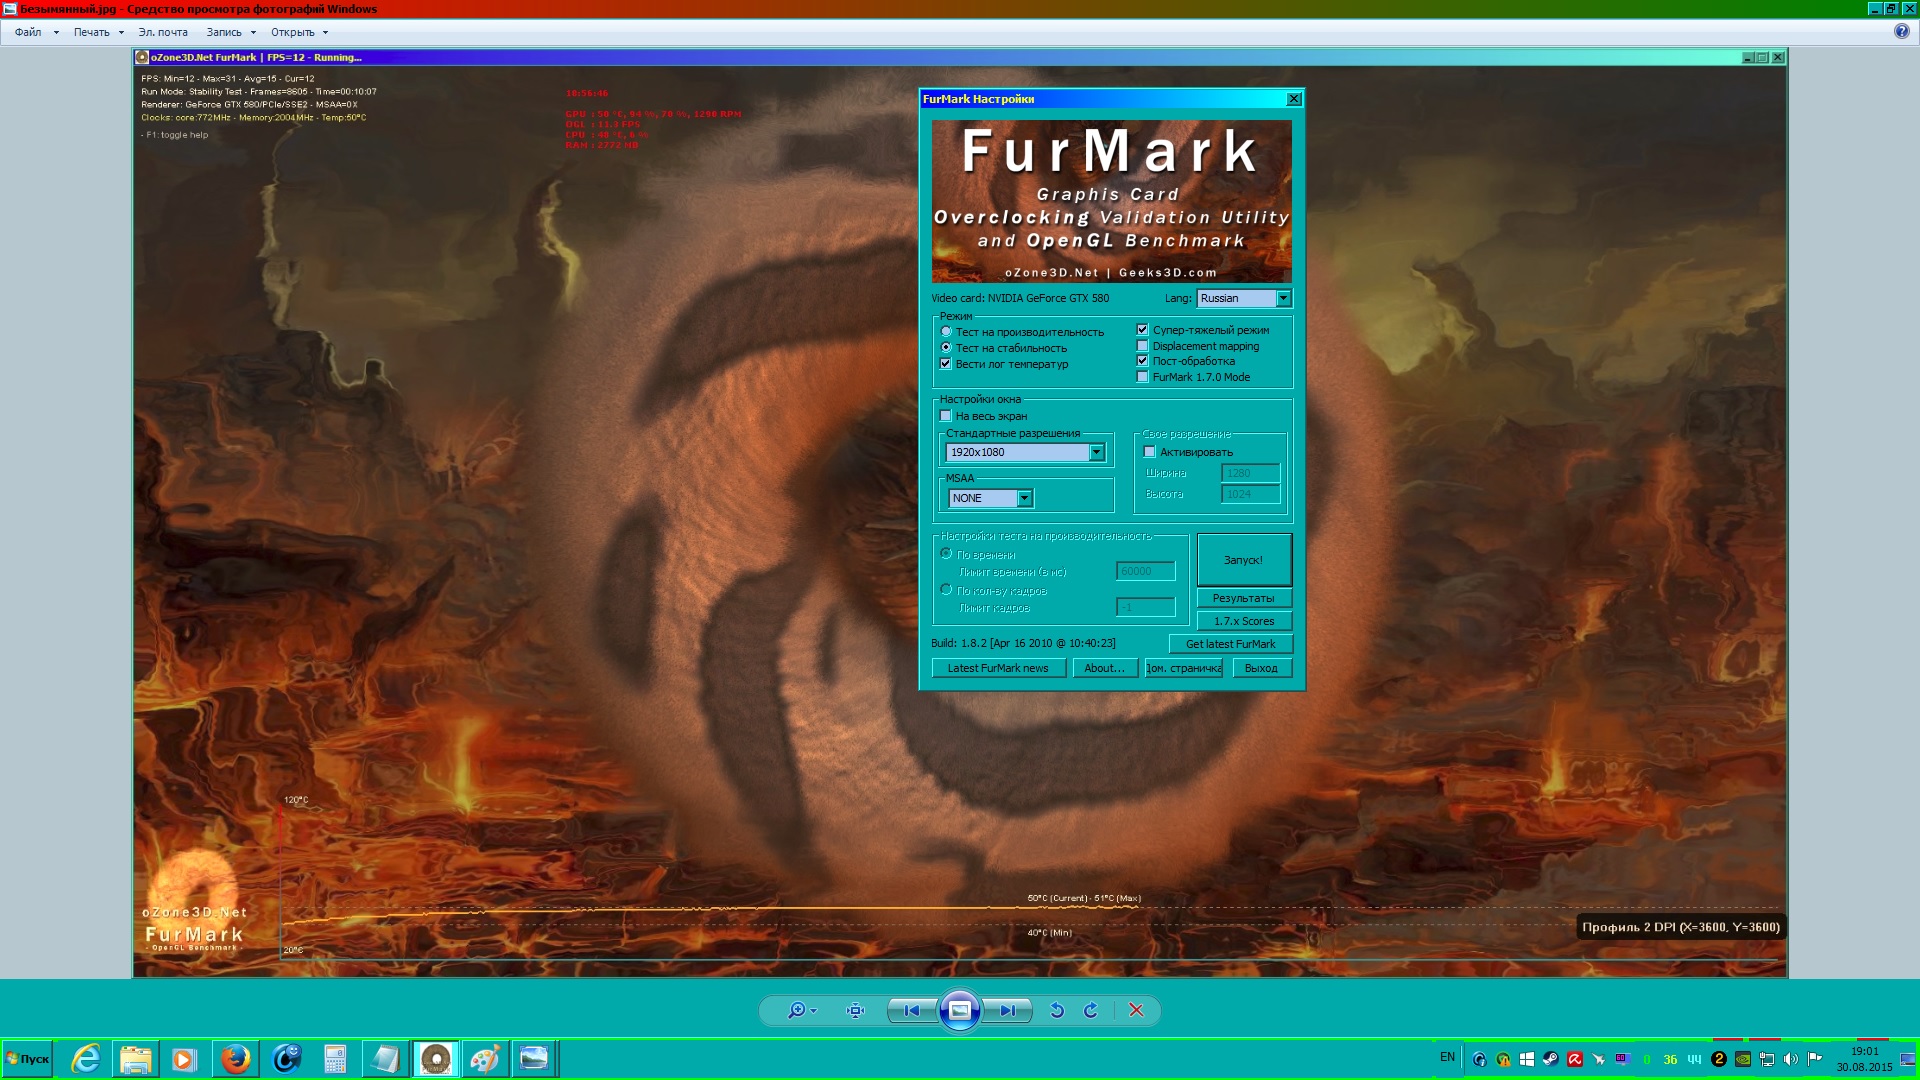The height and width of the screenshot is (1080, 1920).
Task: Expand the 1920x1080 resolution dropdown
Action: (x=1096, y=453)
